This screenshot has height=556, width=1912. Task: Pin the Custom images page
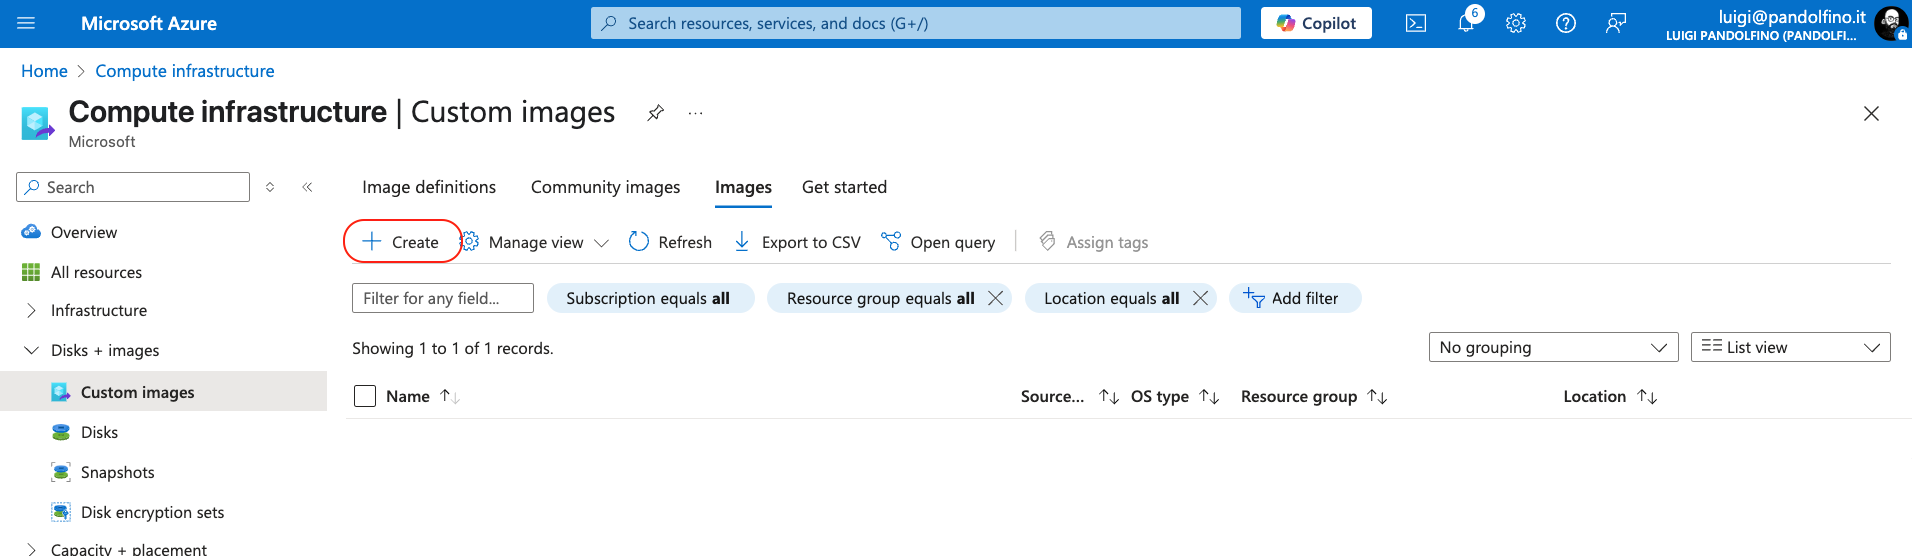pos(655,113)
